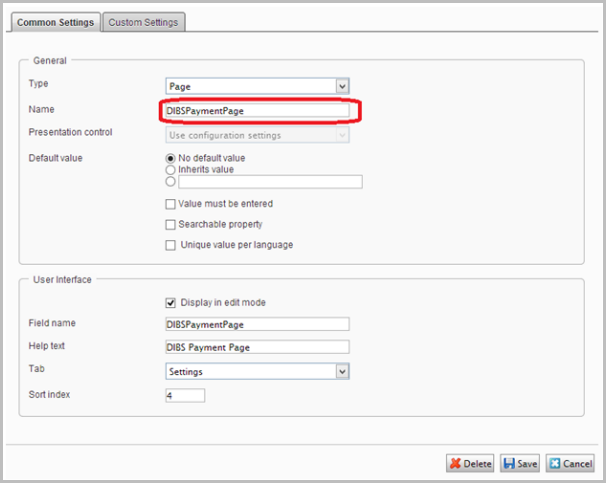Click the Sort index field
Screen dimensions: 606x483
pyautogui.click(x=185, y=395)
